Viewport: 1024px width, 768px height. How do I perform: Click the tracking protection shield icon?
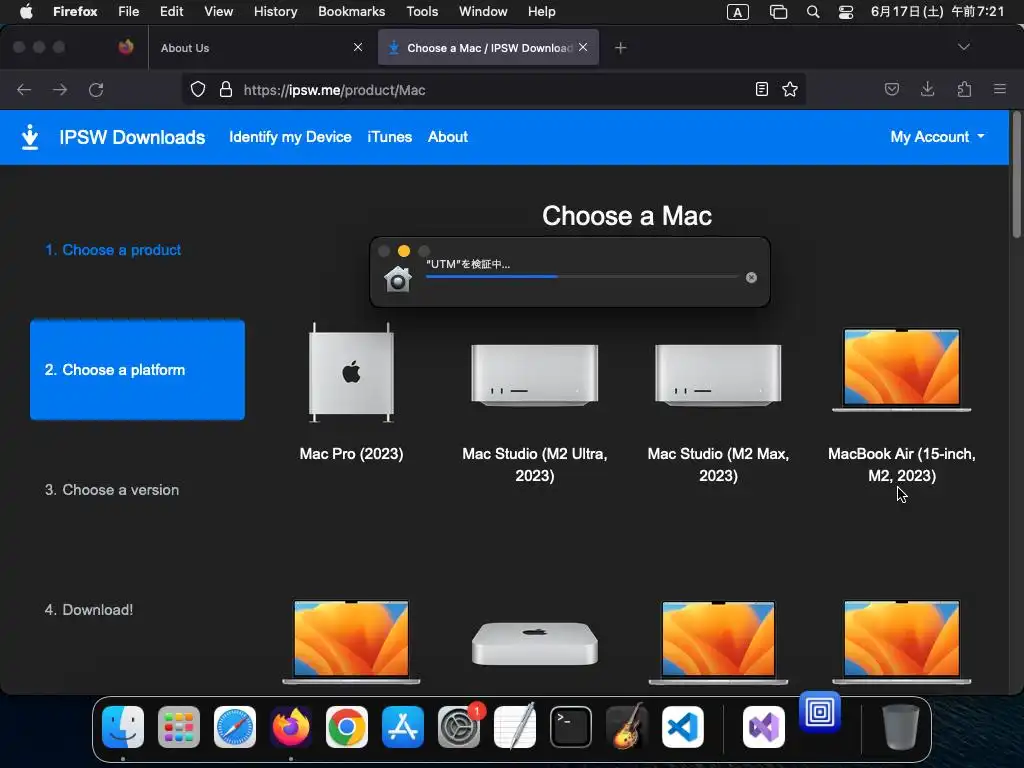pos(198,89)
